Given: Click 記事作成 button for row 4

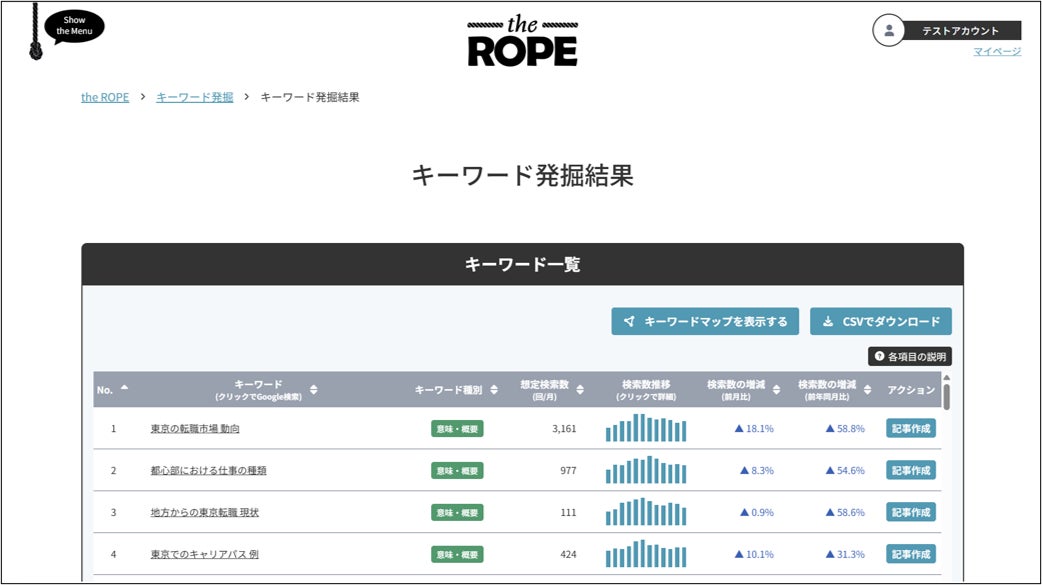Looking at the screenshot, I should tap(910, 554).
